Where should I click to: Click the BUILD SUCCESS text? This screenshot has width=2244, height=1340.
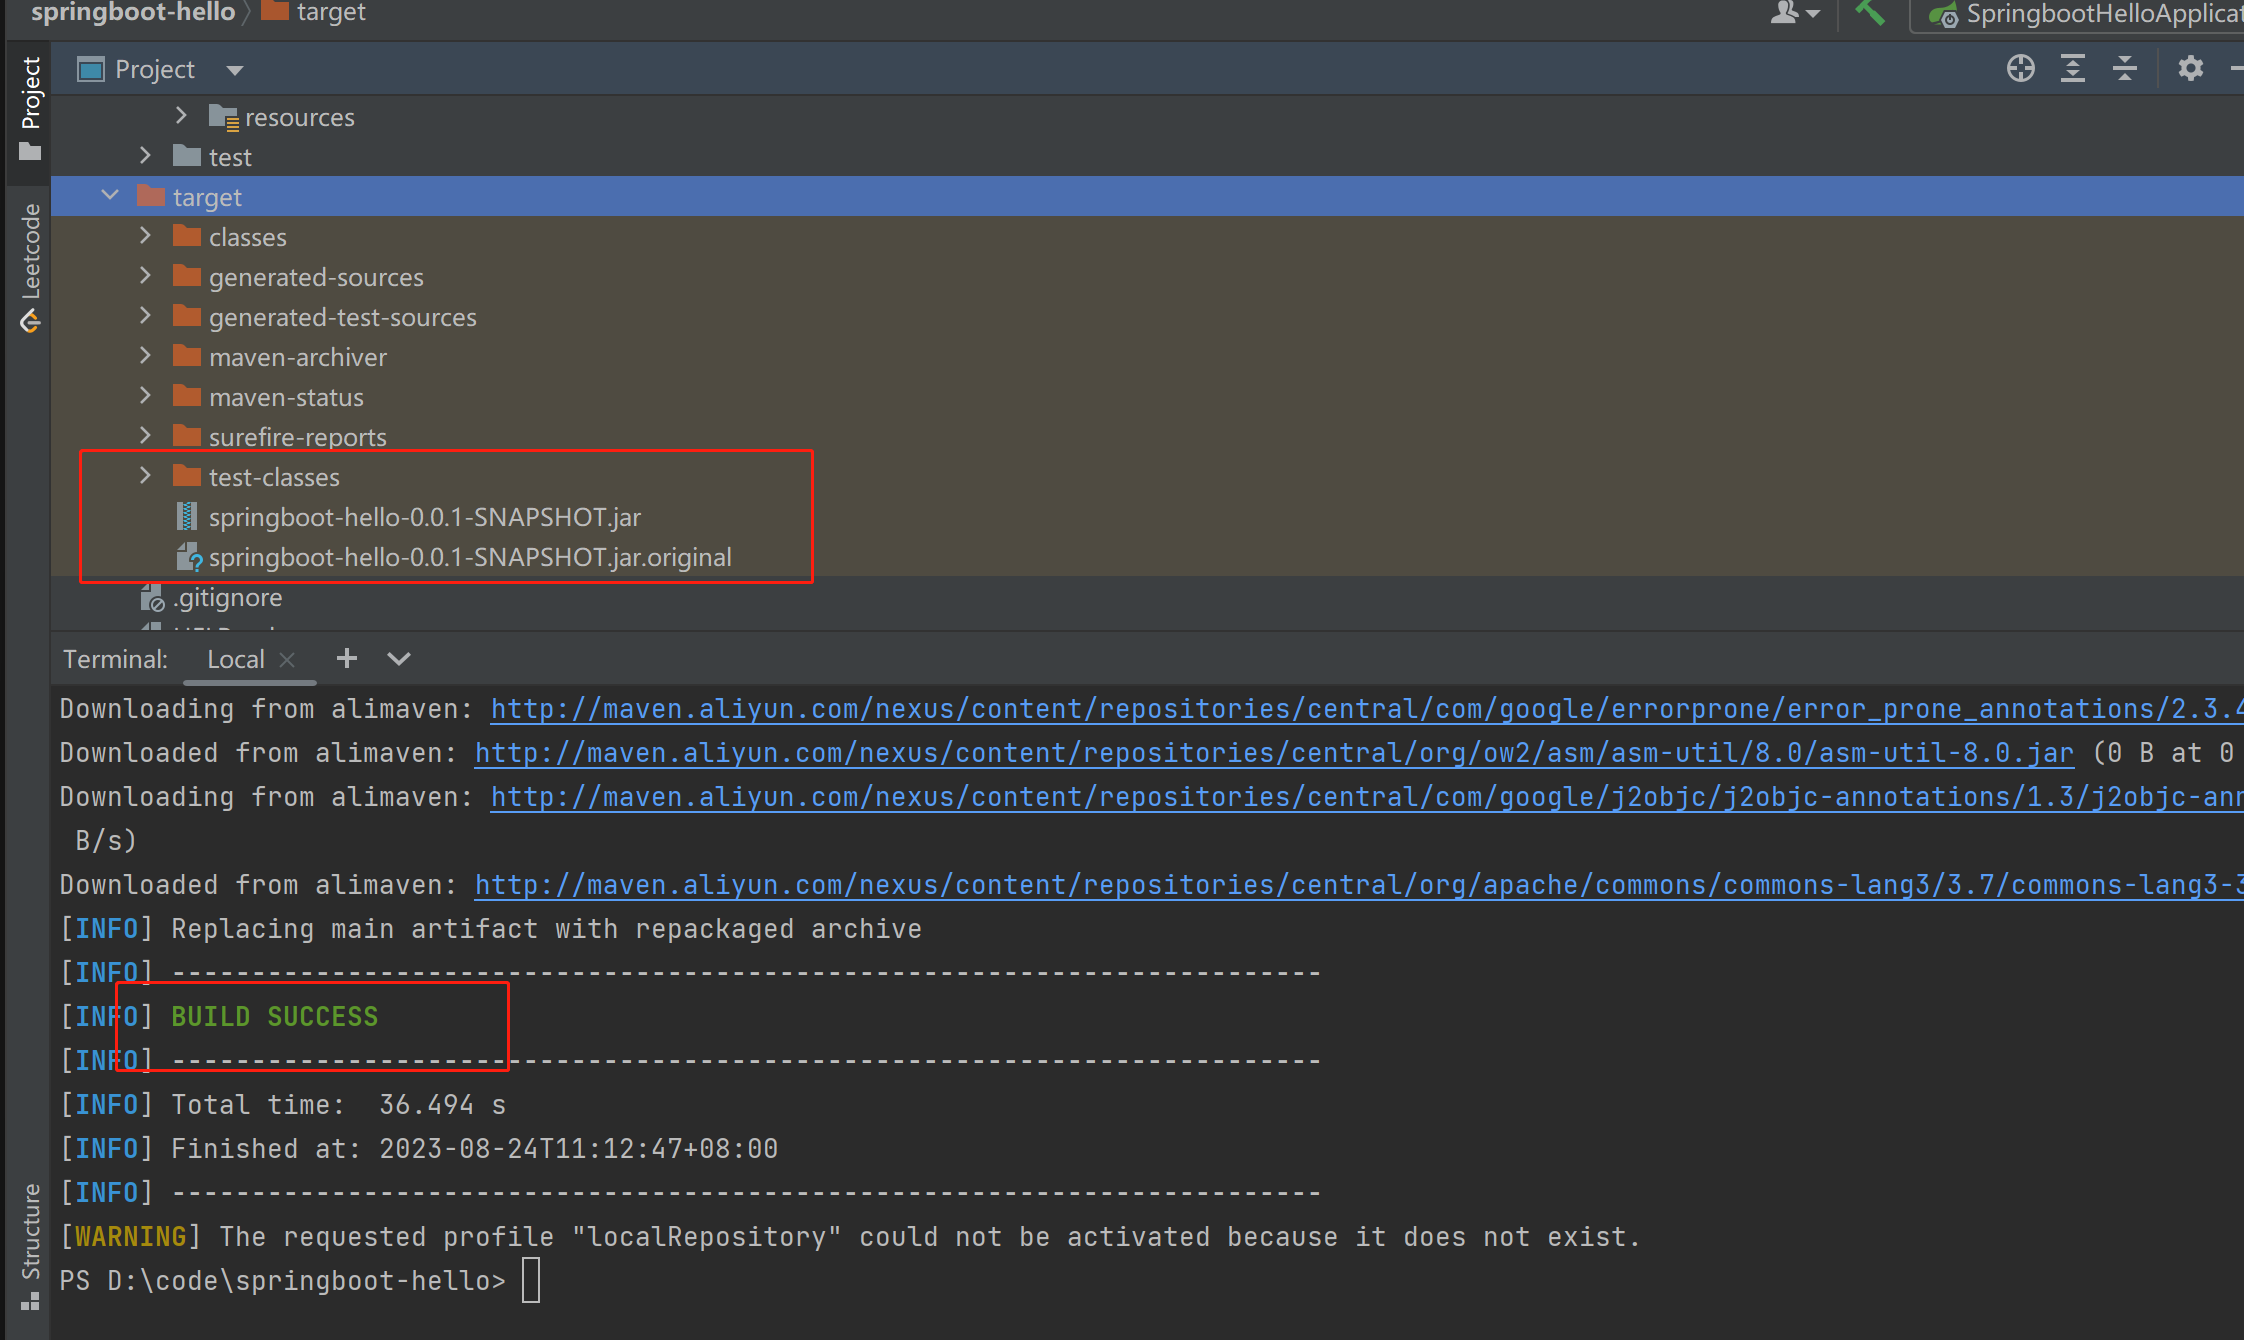click(x=274, y=1017)
